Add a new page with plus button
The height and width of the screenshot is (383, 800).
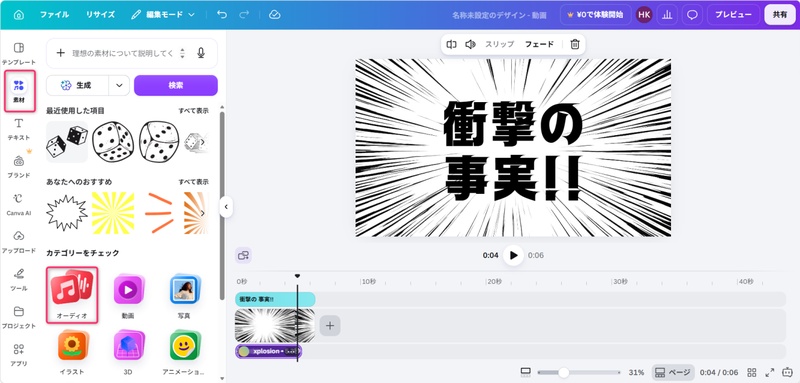coord(330,325)
